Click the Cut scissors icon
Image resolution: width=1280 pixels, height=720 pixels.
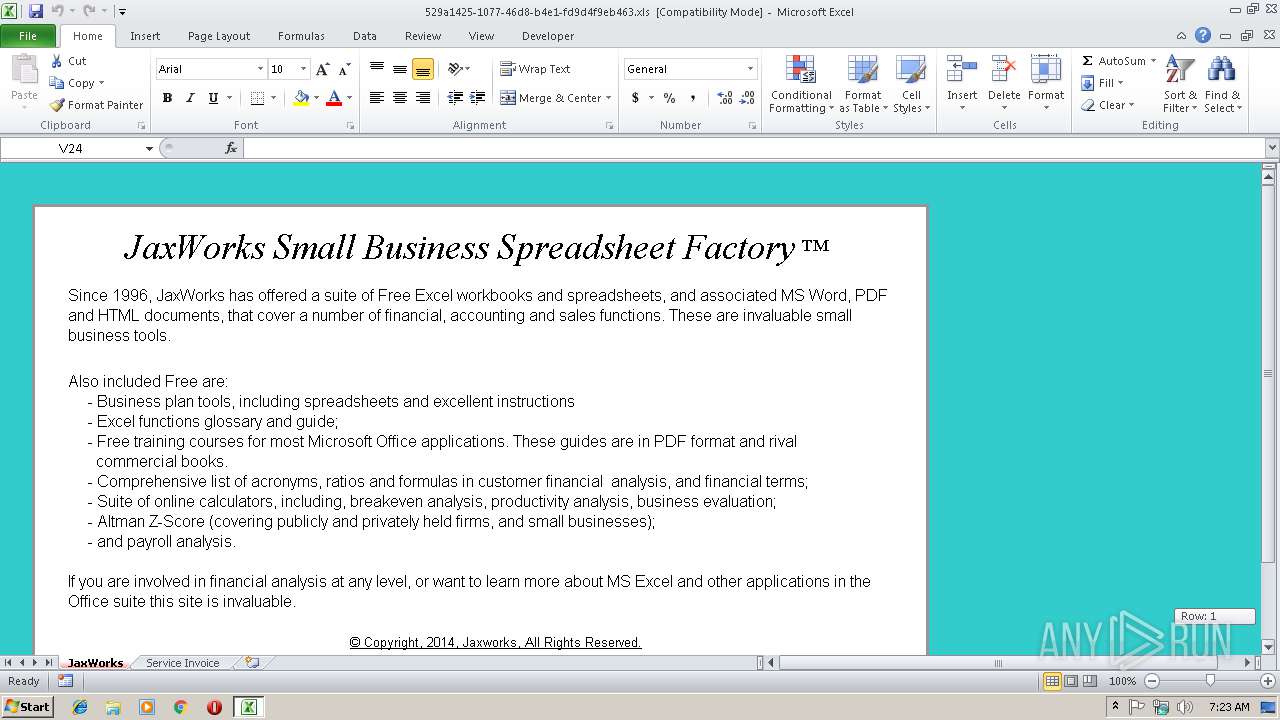(57, 61)
